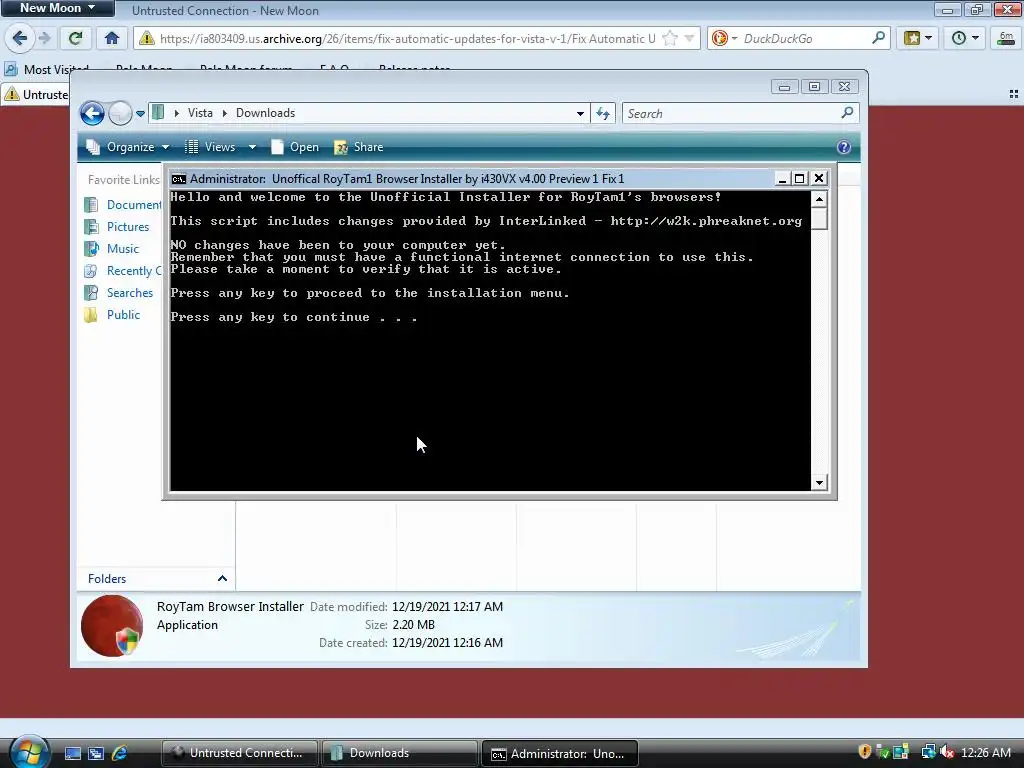Minimize the command prompt window
The height and width of the screenshot is (768, 1024).
(x=781, y=179)
